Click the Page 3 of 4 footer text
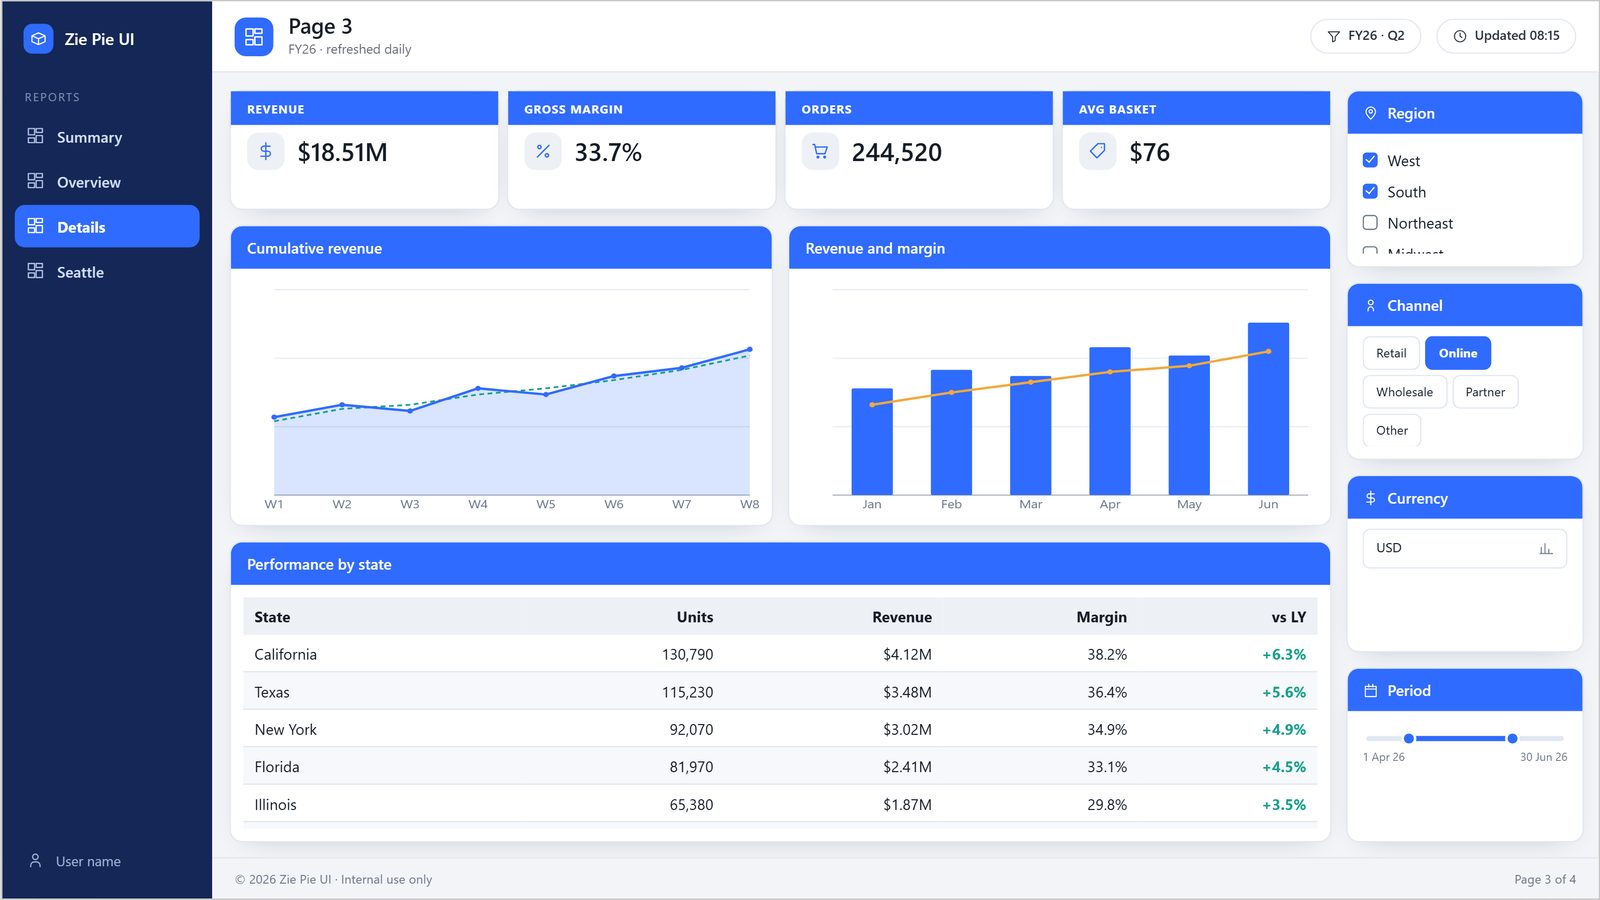The image size is (1600, 900). (x=1545, y=879)
